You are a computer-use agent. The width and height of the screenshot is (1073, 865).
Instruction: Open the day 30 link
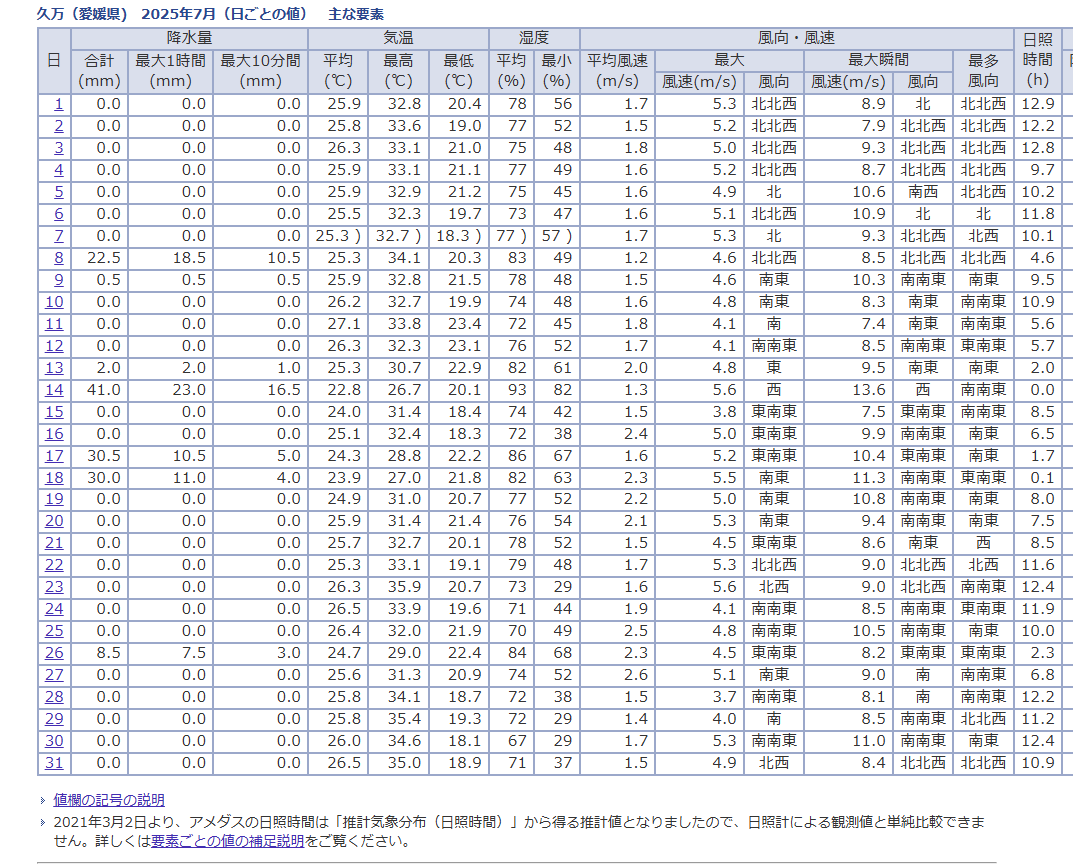tap(54, 741)
